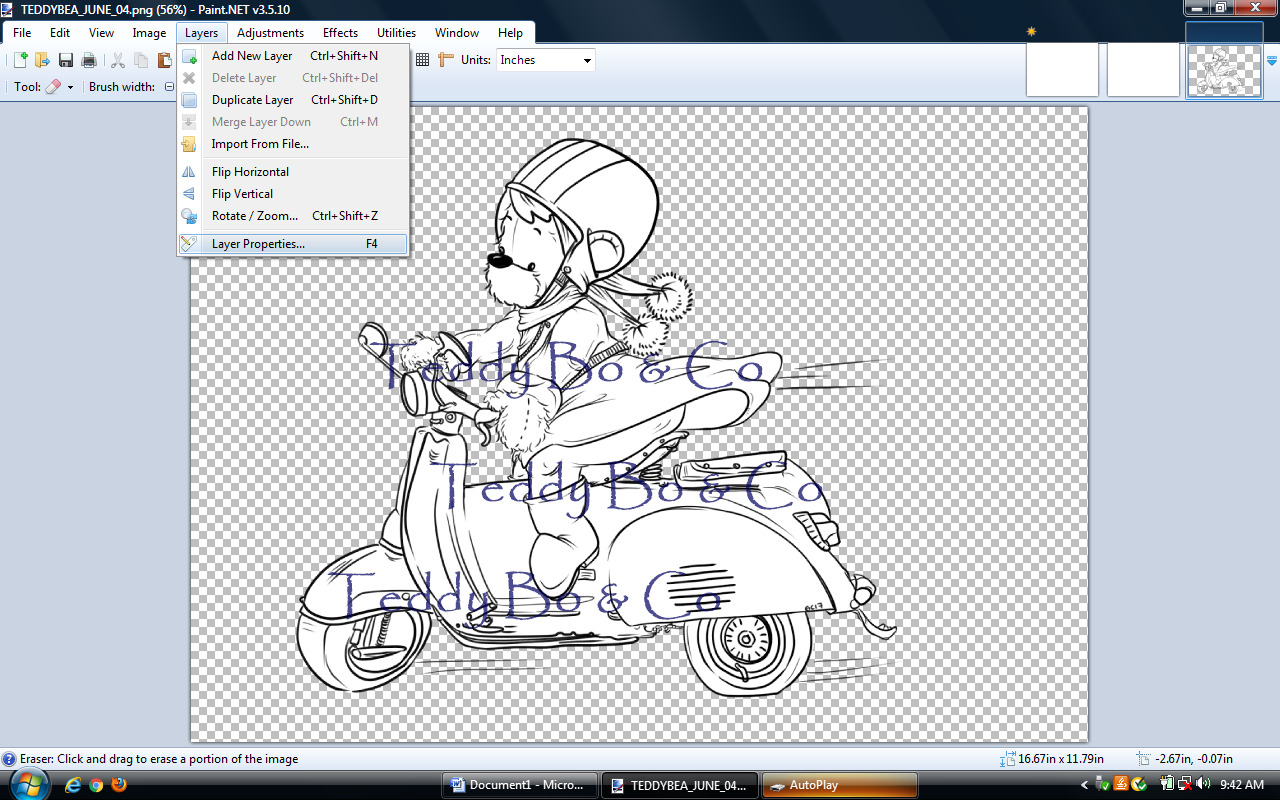Screen dimensions: 1280x800
Task: Click the Open file folder icon
Action: point(42,60)
